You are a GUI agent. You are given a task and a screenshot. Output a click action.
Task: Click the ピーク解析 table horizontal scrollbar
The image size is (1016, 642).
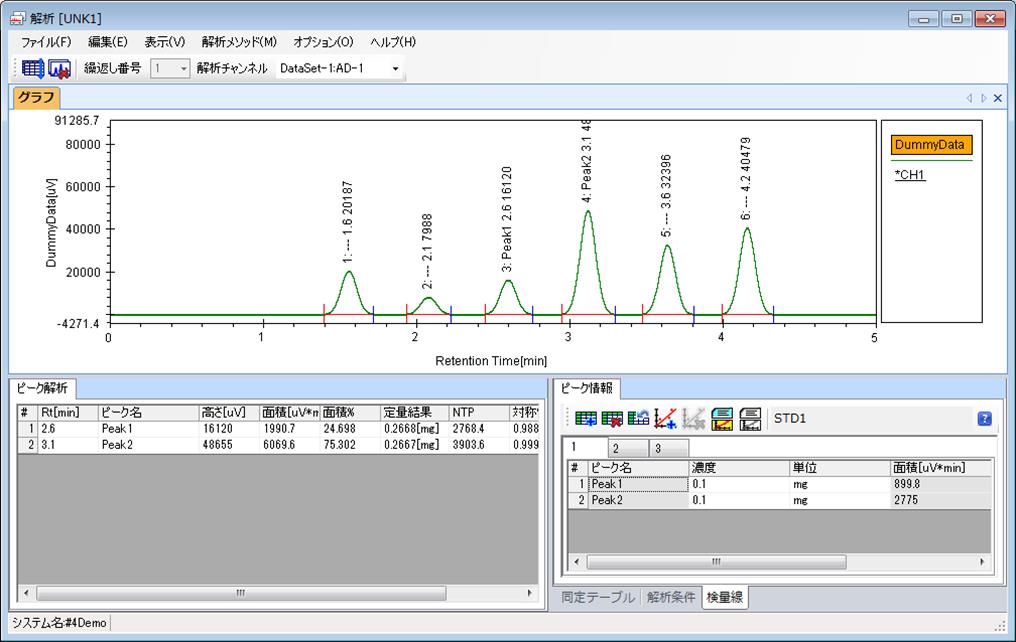tap(240, 593)
